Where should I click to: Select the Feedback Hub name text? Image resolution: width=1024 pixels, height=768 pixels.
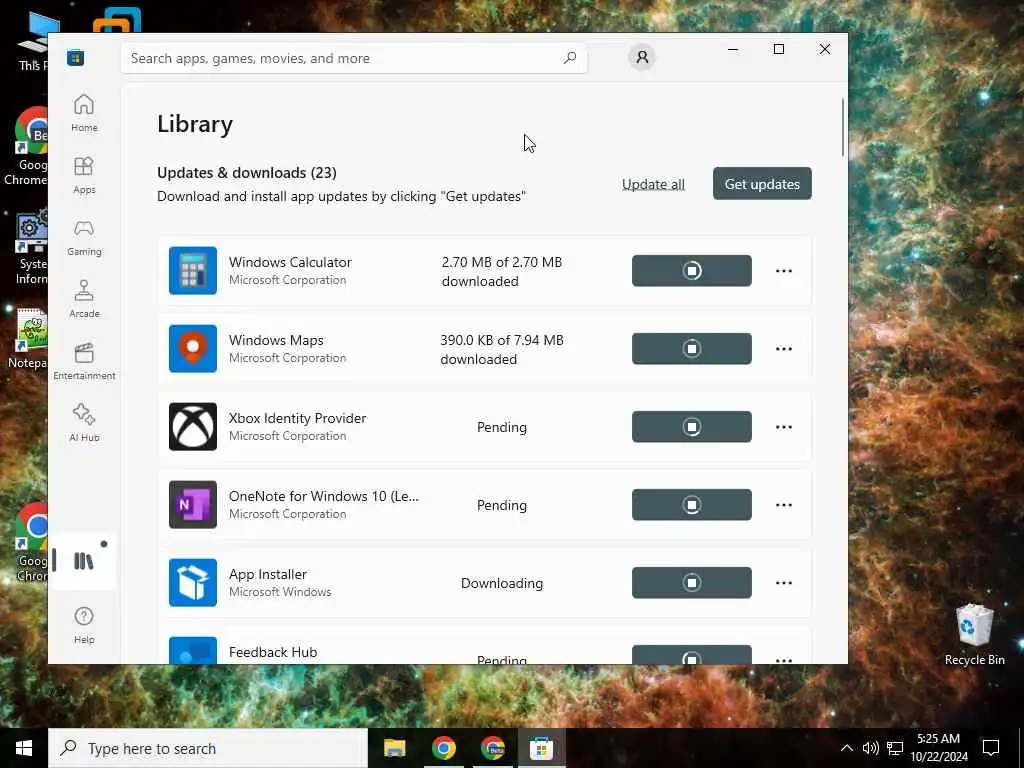pos(273,652)
